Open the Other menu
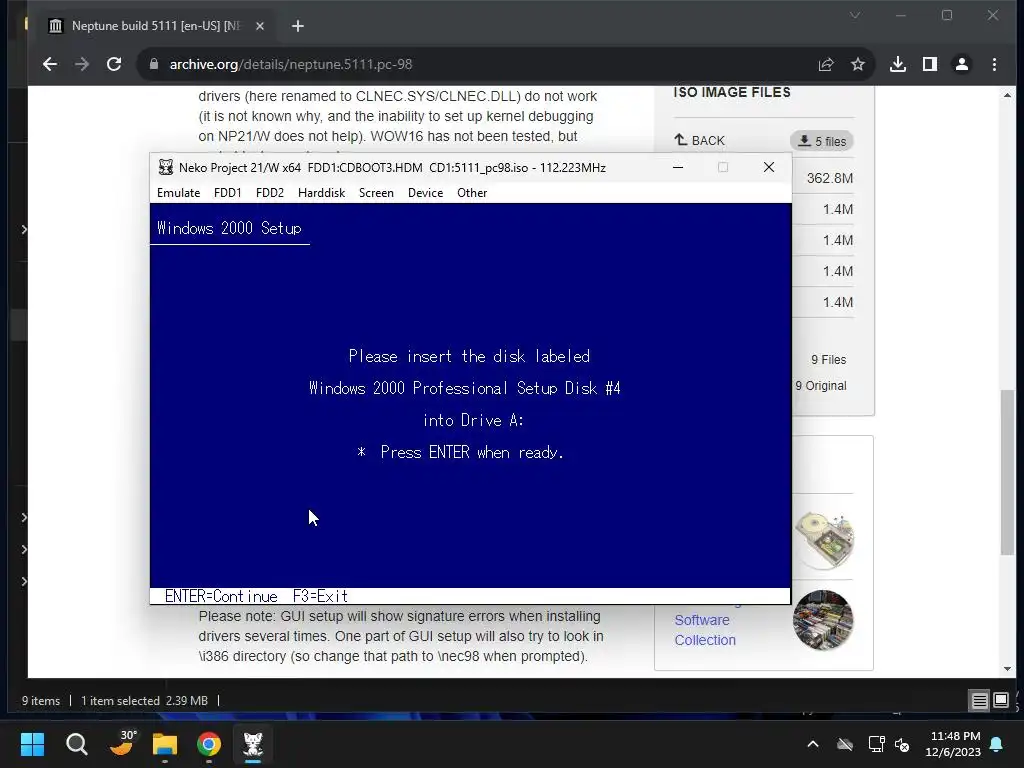The height and width of the screenshot is (768, 1024). tap(472, 193)
